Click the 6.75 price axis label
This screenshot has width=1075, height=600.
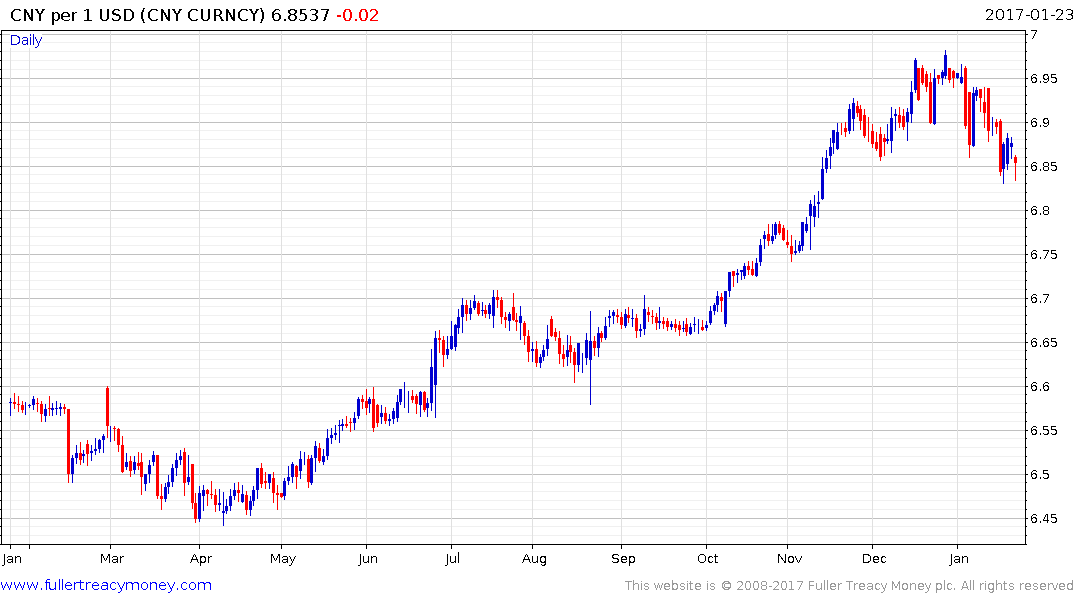click(1043, 254)
